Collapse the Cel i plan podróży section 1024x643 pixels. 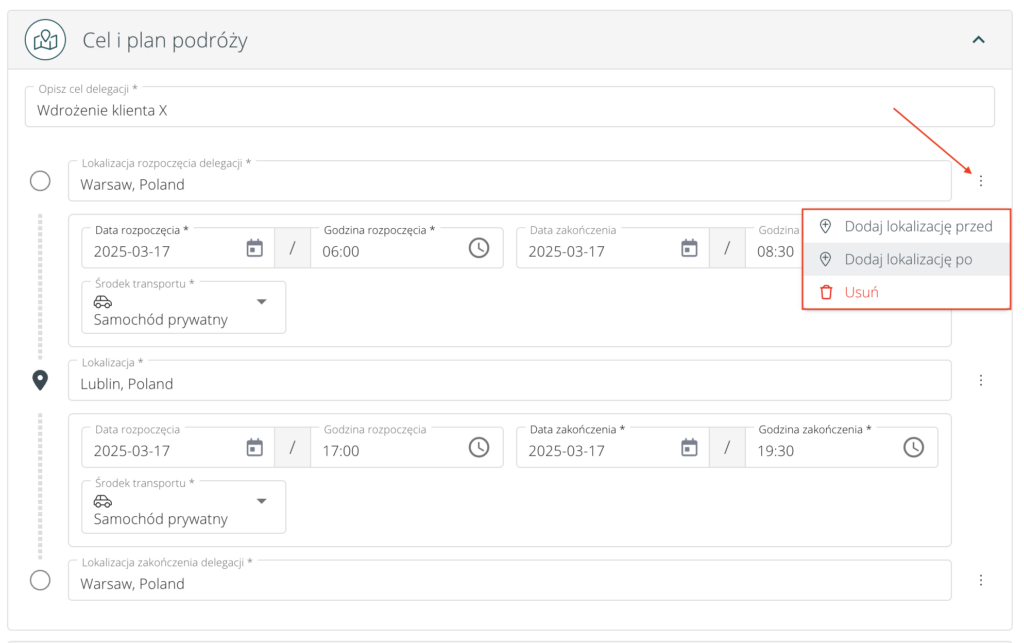pos(979,40)
